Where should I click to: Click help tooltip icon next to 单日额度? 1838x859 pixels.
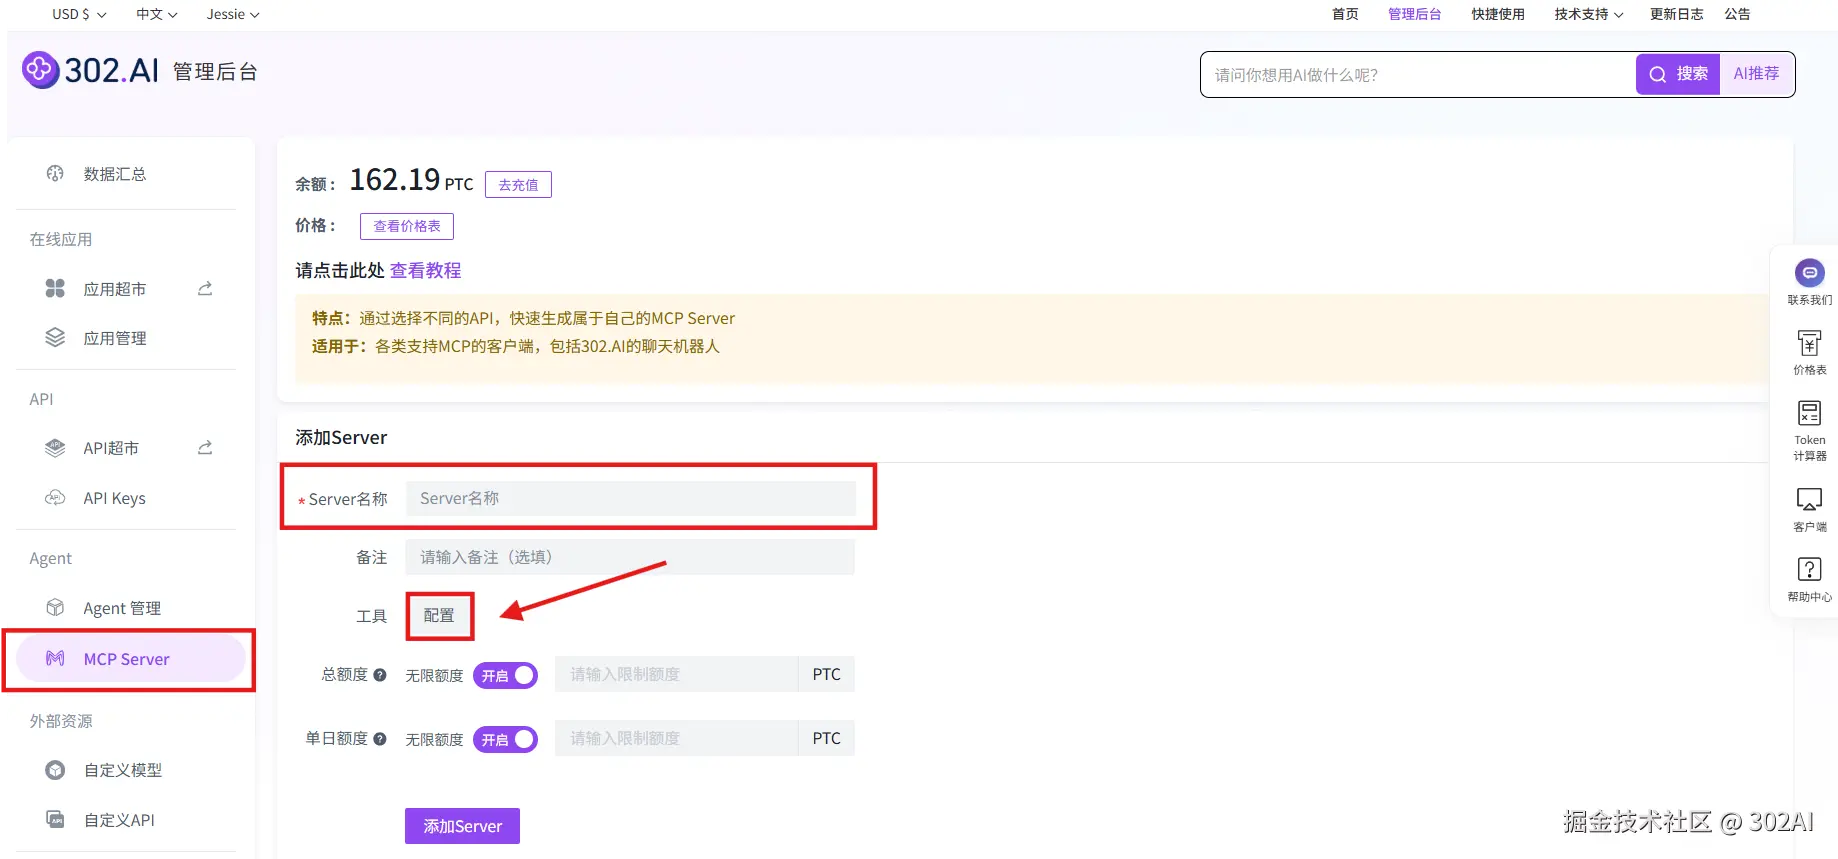click(x=380, y=739)
